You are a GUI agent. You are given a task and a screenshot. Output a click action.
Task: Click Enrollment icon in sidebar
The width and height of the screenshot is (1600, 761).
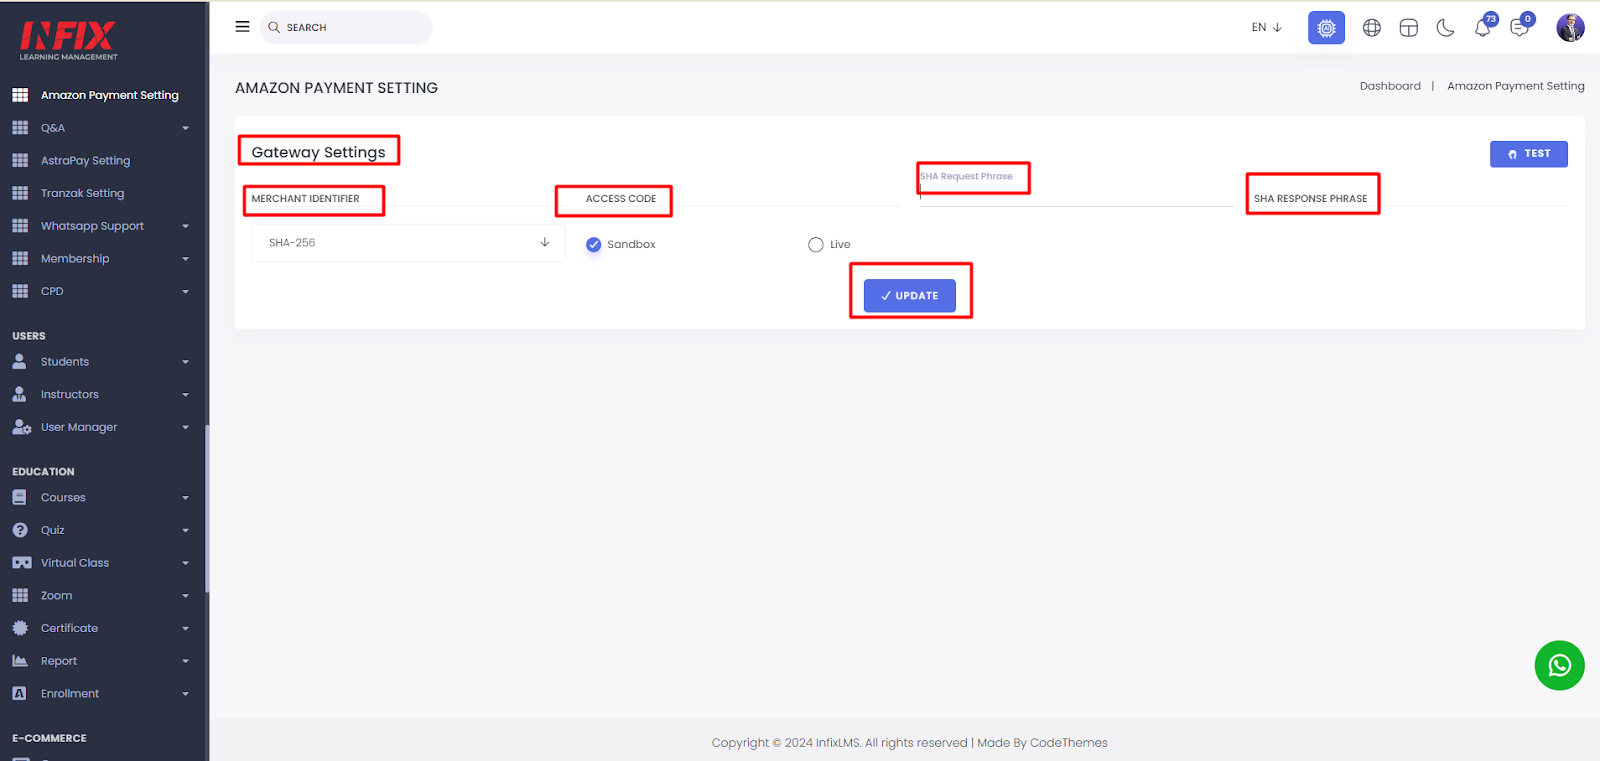pos(19,693)
